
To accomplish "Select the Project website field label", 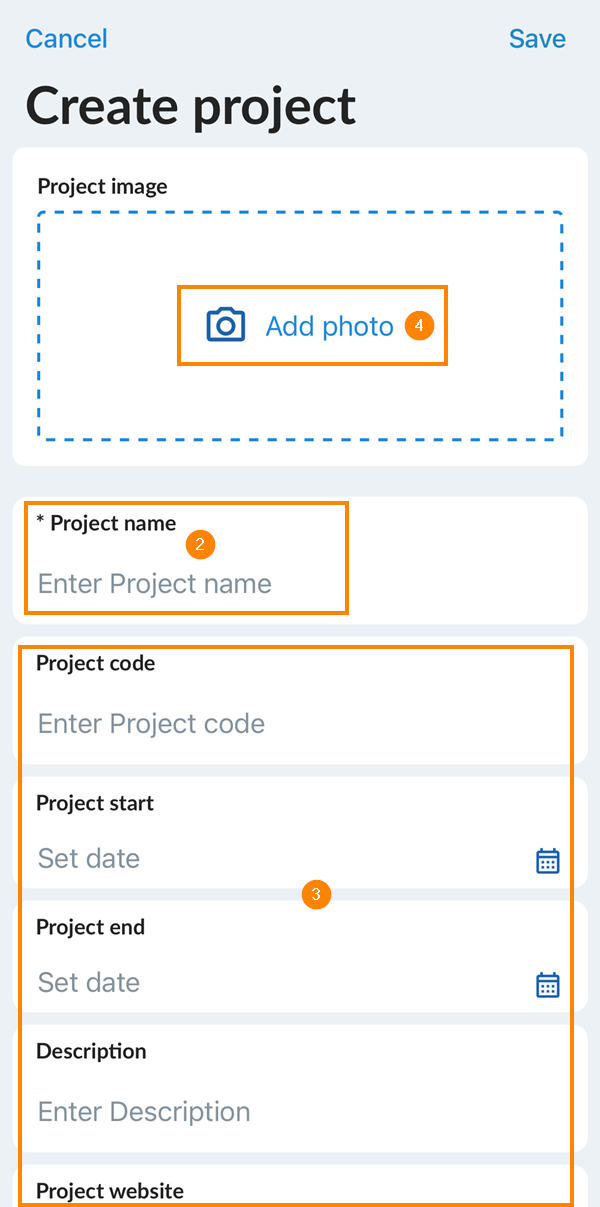I will pyautogui.click(x=110, y=1191).
